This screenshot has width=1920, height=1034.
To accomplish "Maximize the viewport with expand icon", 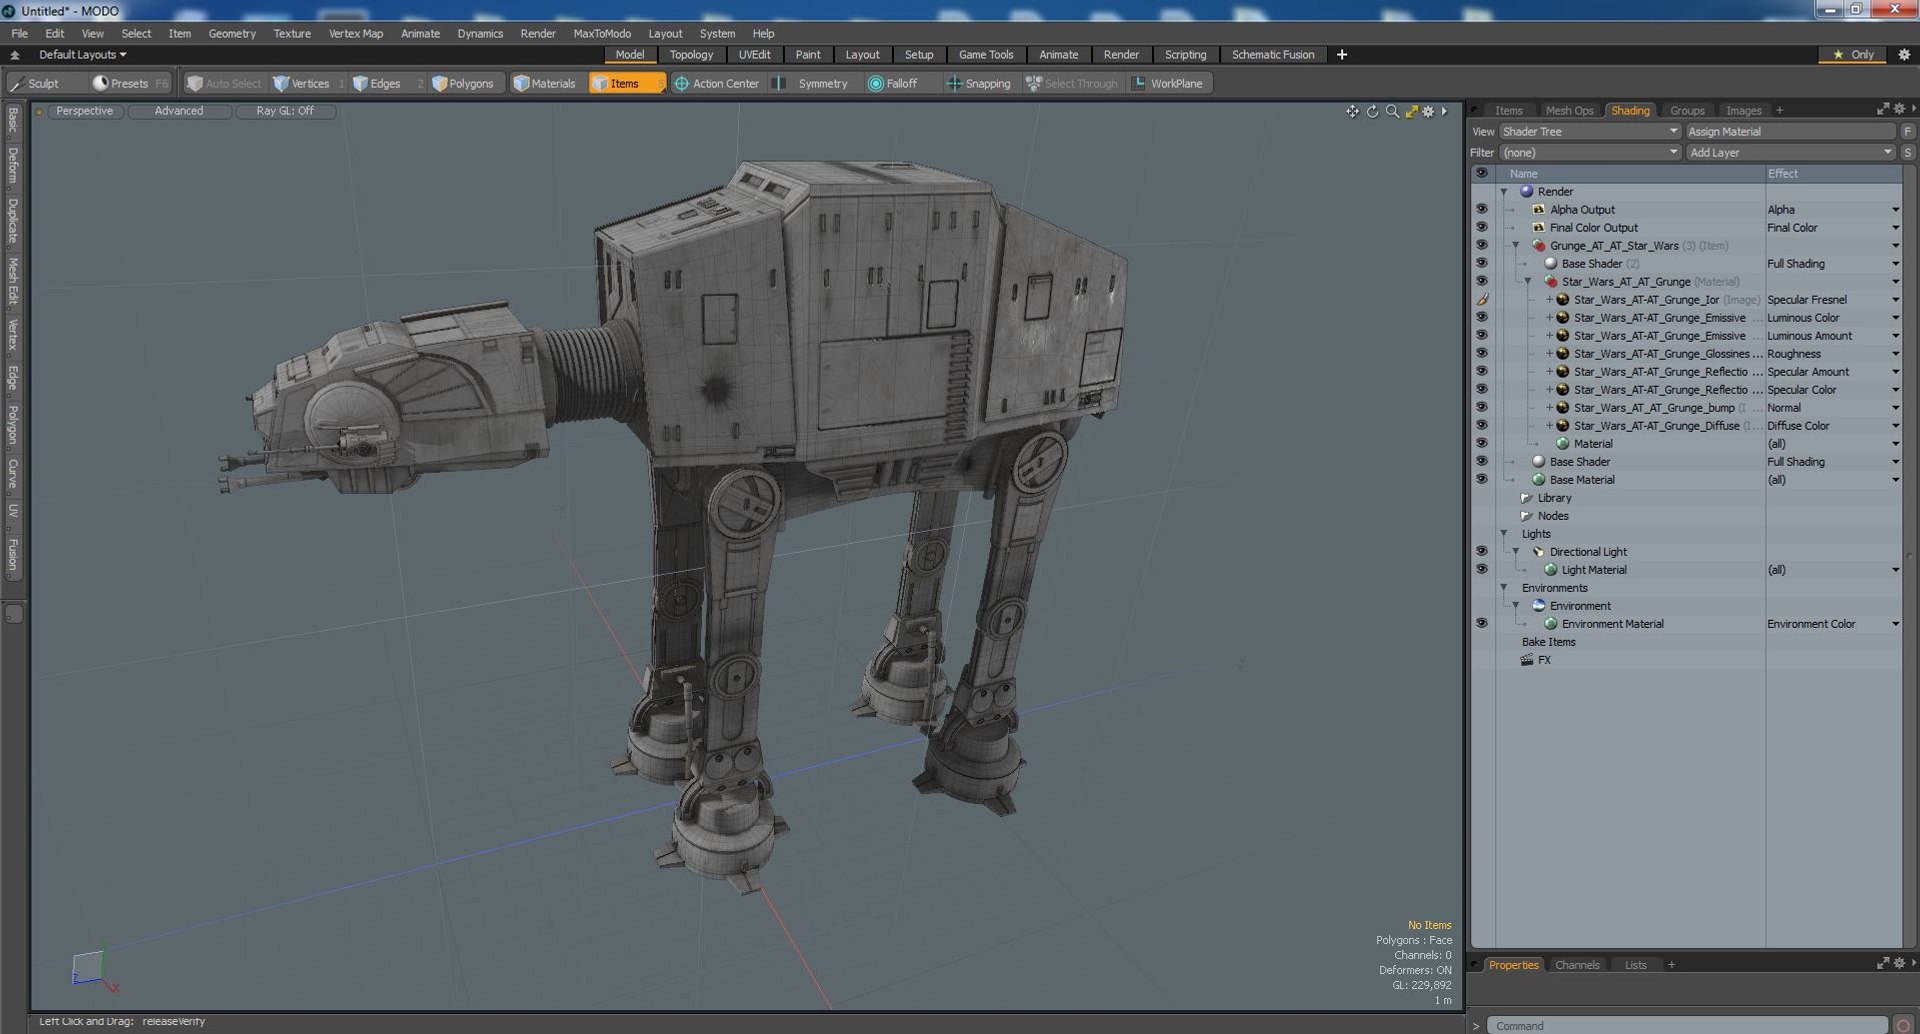I will point(1411,111).
